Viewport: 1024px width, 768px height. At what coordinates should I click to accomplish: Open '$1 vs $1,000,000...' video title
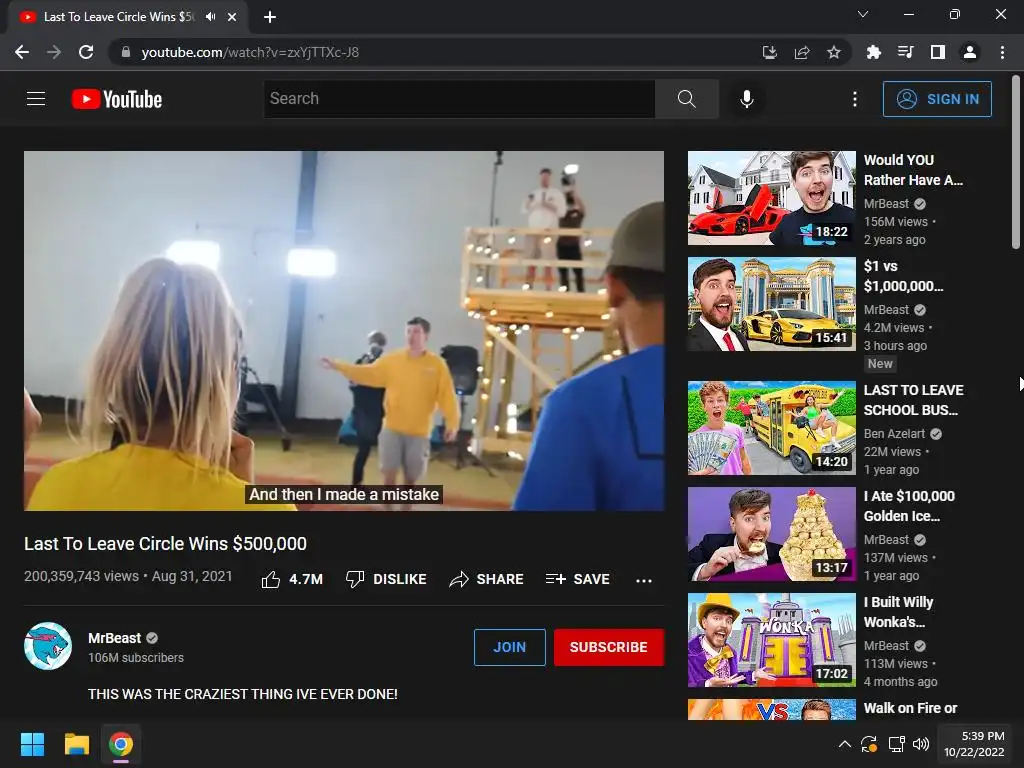[x=903, y=276]
